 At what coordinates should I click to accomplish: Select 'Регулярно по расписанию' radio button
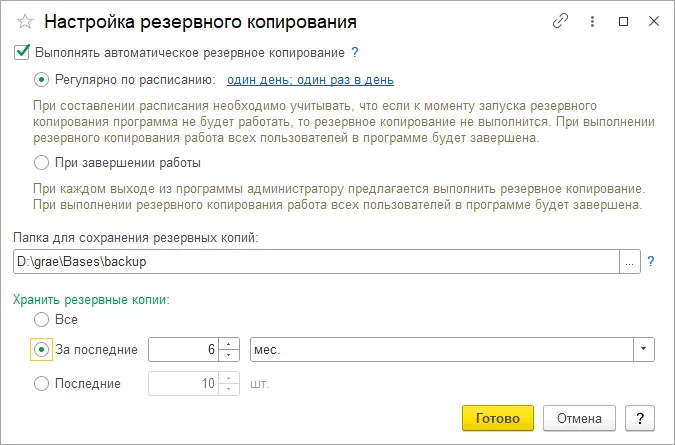click(x=41, y=80)
